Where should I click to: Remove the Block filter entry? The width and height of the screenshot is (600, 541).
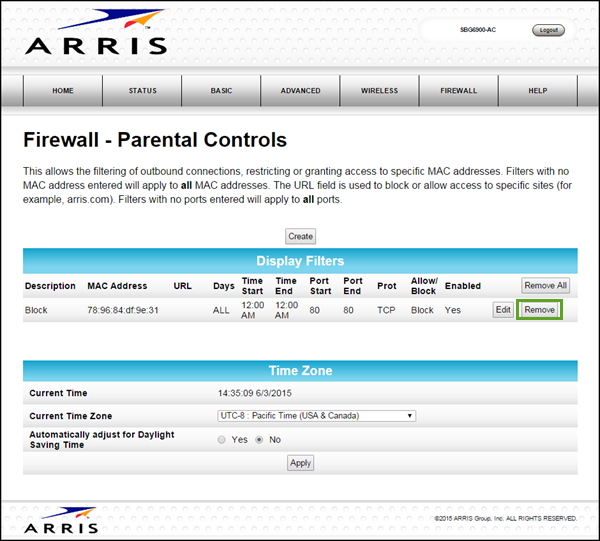[x=540, y=310]
